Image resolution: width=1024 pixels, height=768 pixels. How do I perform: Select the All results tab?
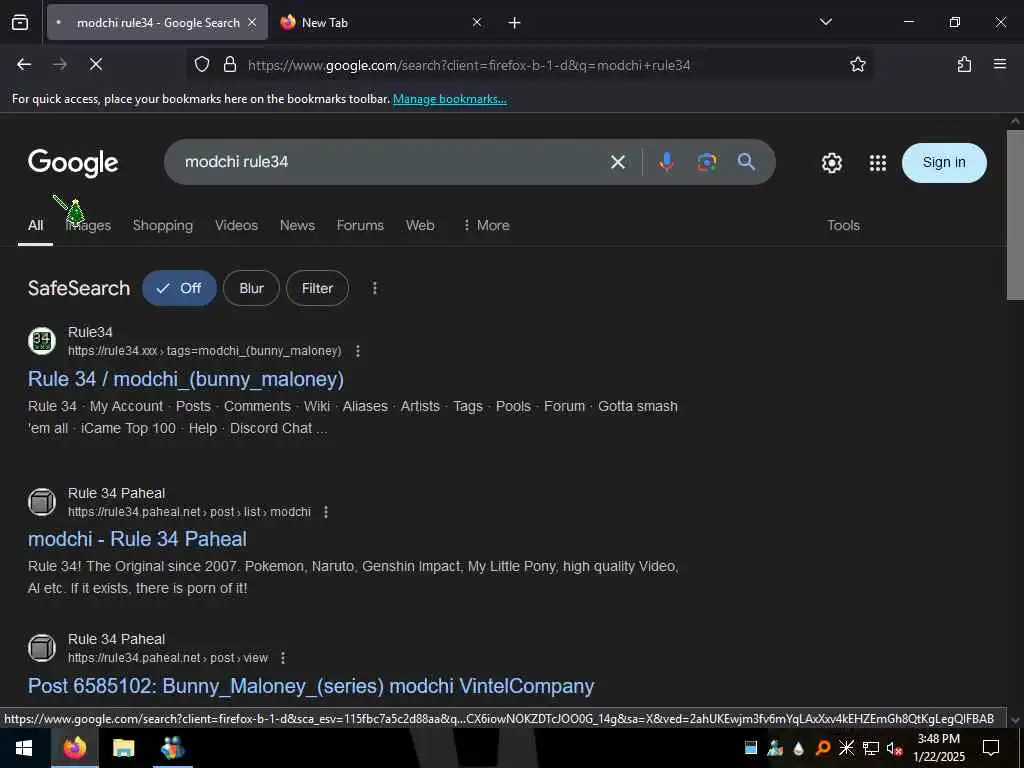coord(35,225)
